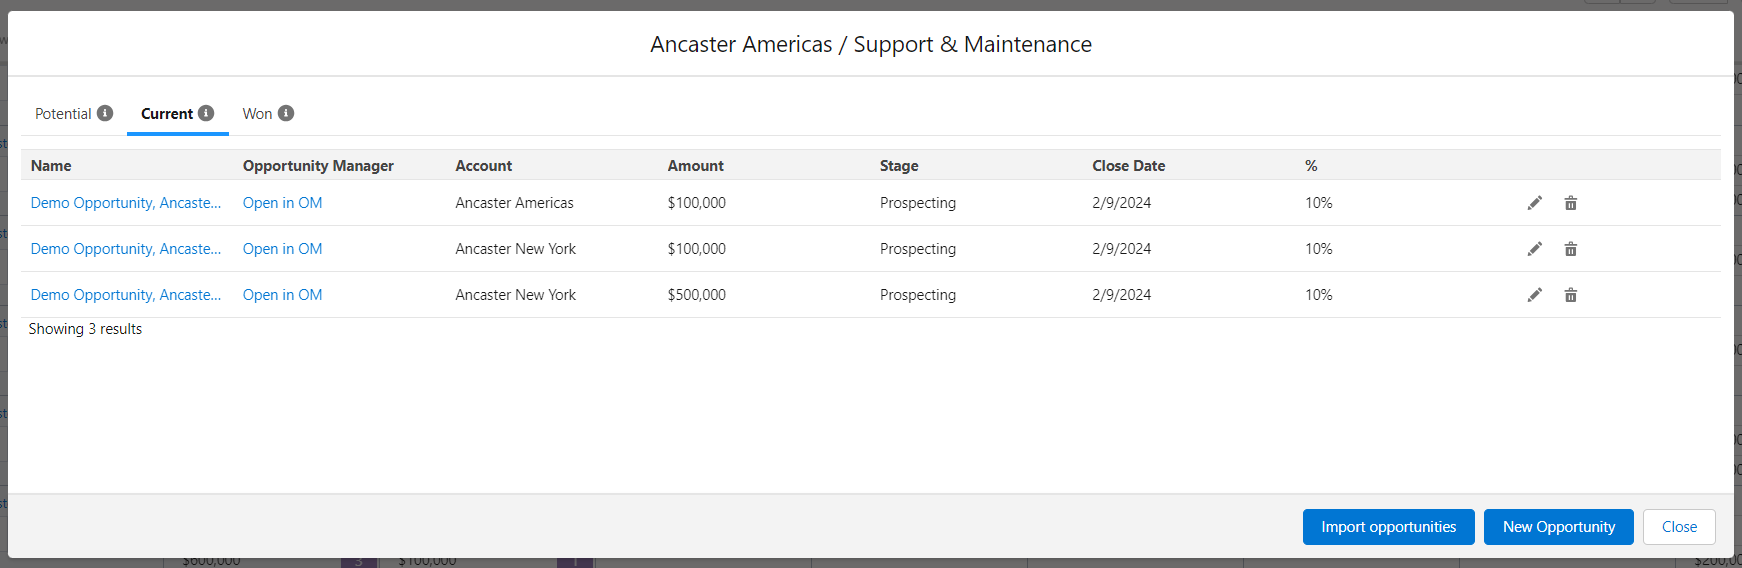The image size is (1742, 568).
Task: Switch to the Won tab
Action: [257, 114]
